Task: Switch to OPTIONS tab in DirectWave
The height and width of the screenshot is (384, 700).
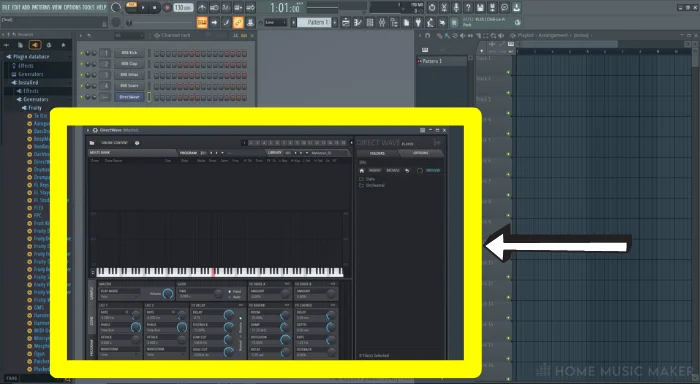Action: [x=421, y=153]
